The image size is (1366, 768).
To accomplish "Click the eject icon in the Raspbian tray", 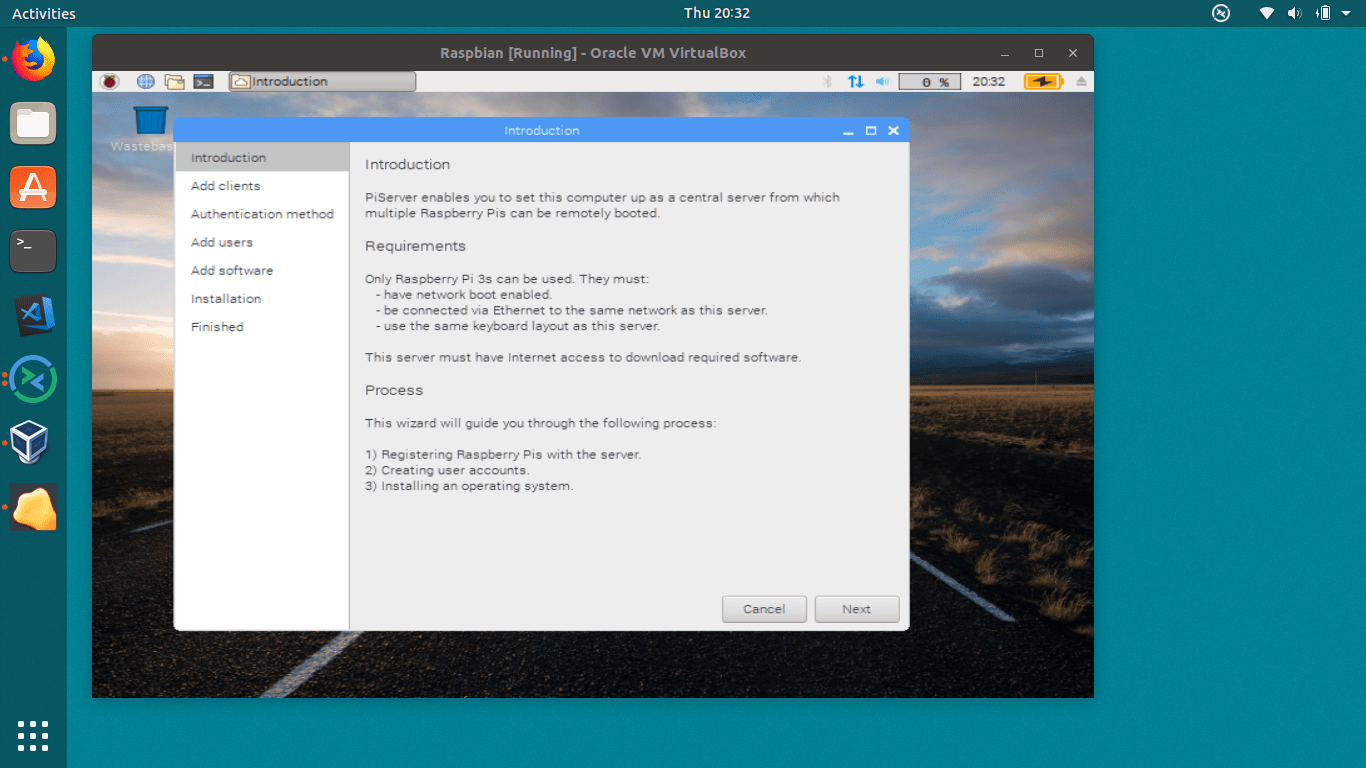I will [1080, 81].
